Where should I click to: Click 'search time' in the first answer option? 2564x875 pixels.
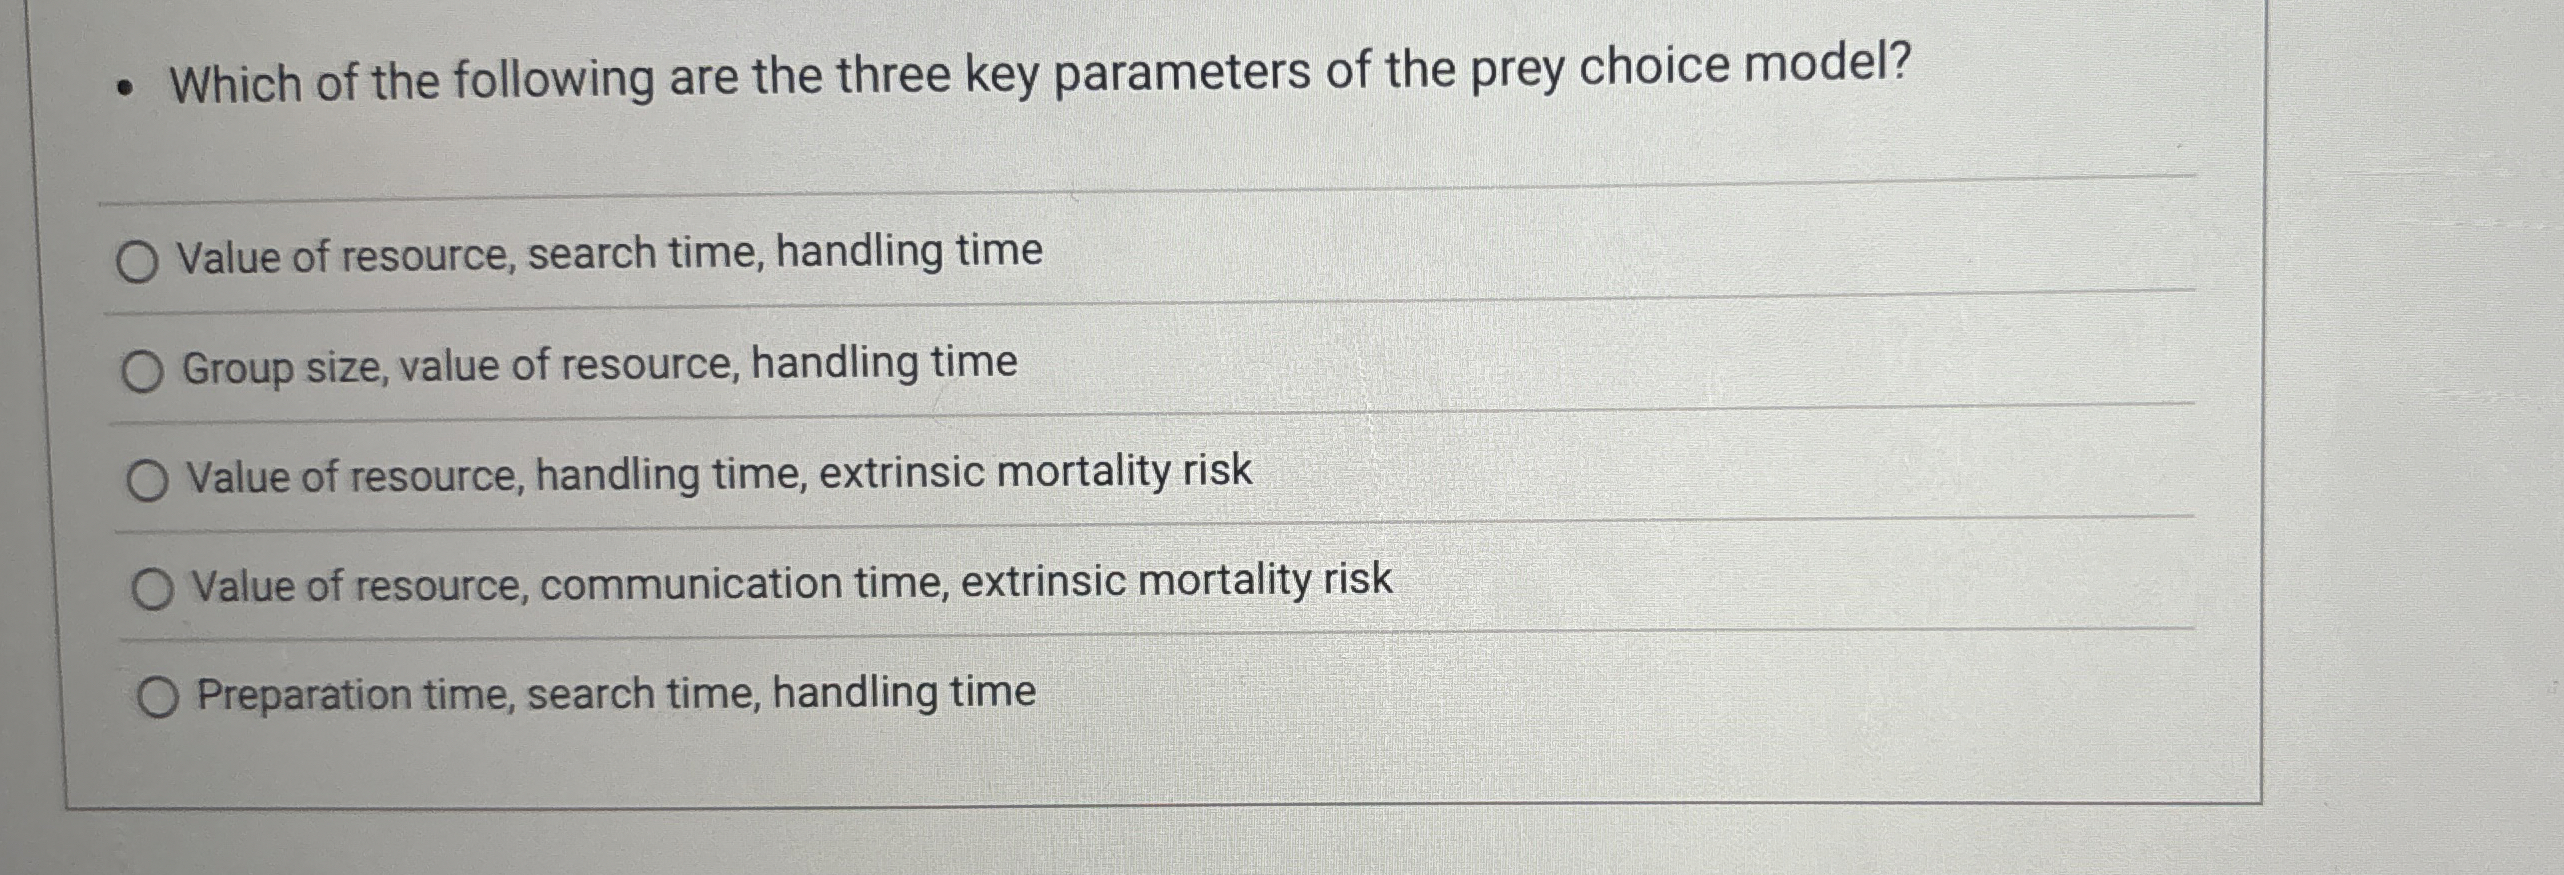pyautogui.click(x=646, y=253)
